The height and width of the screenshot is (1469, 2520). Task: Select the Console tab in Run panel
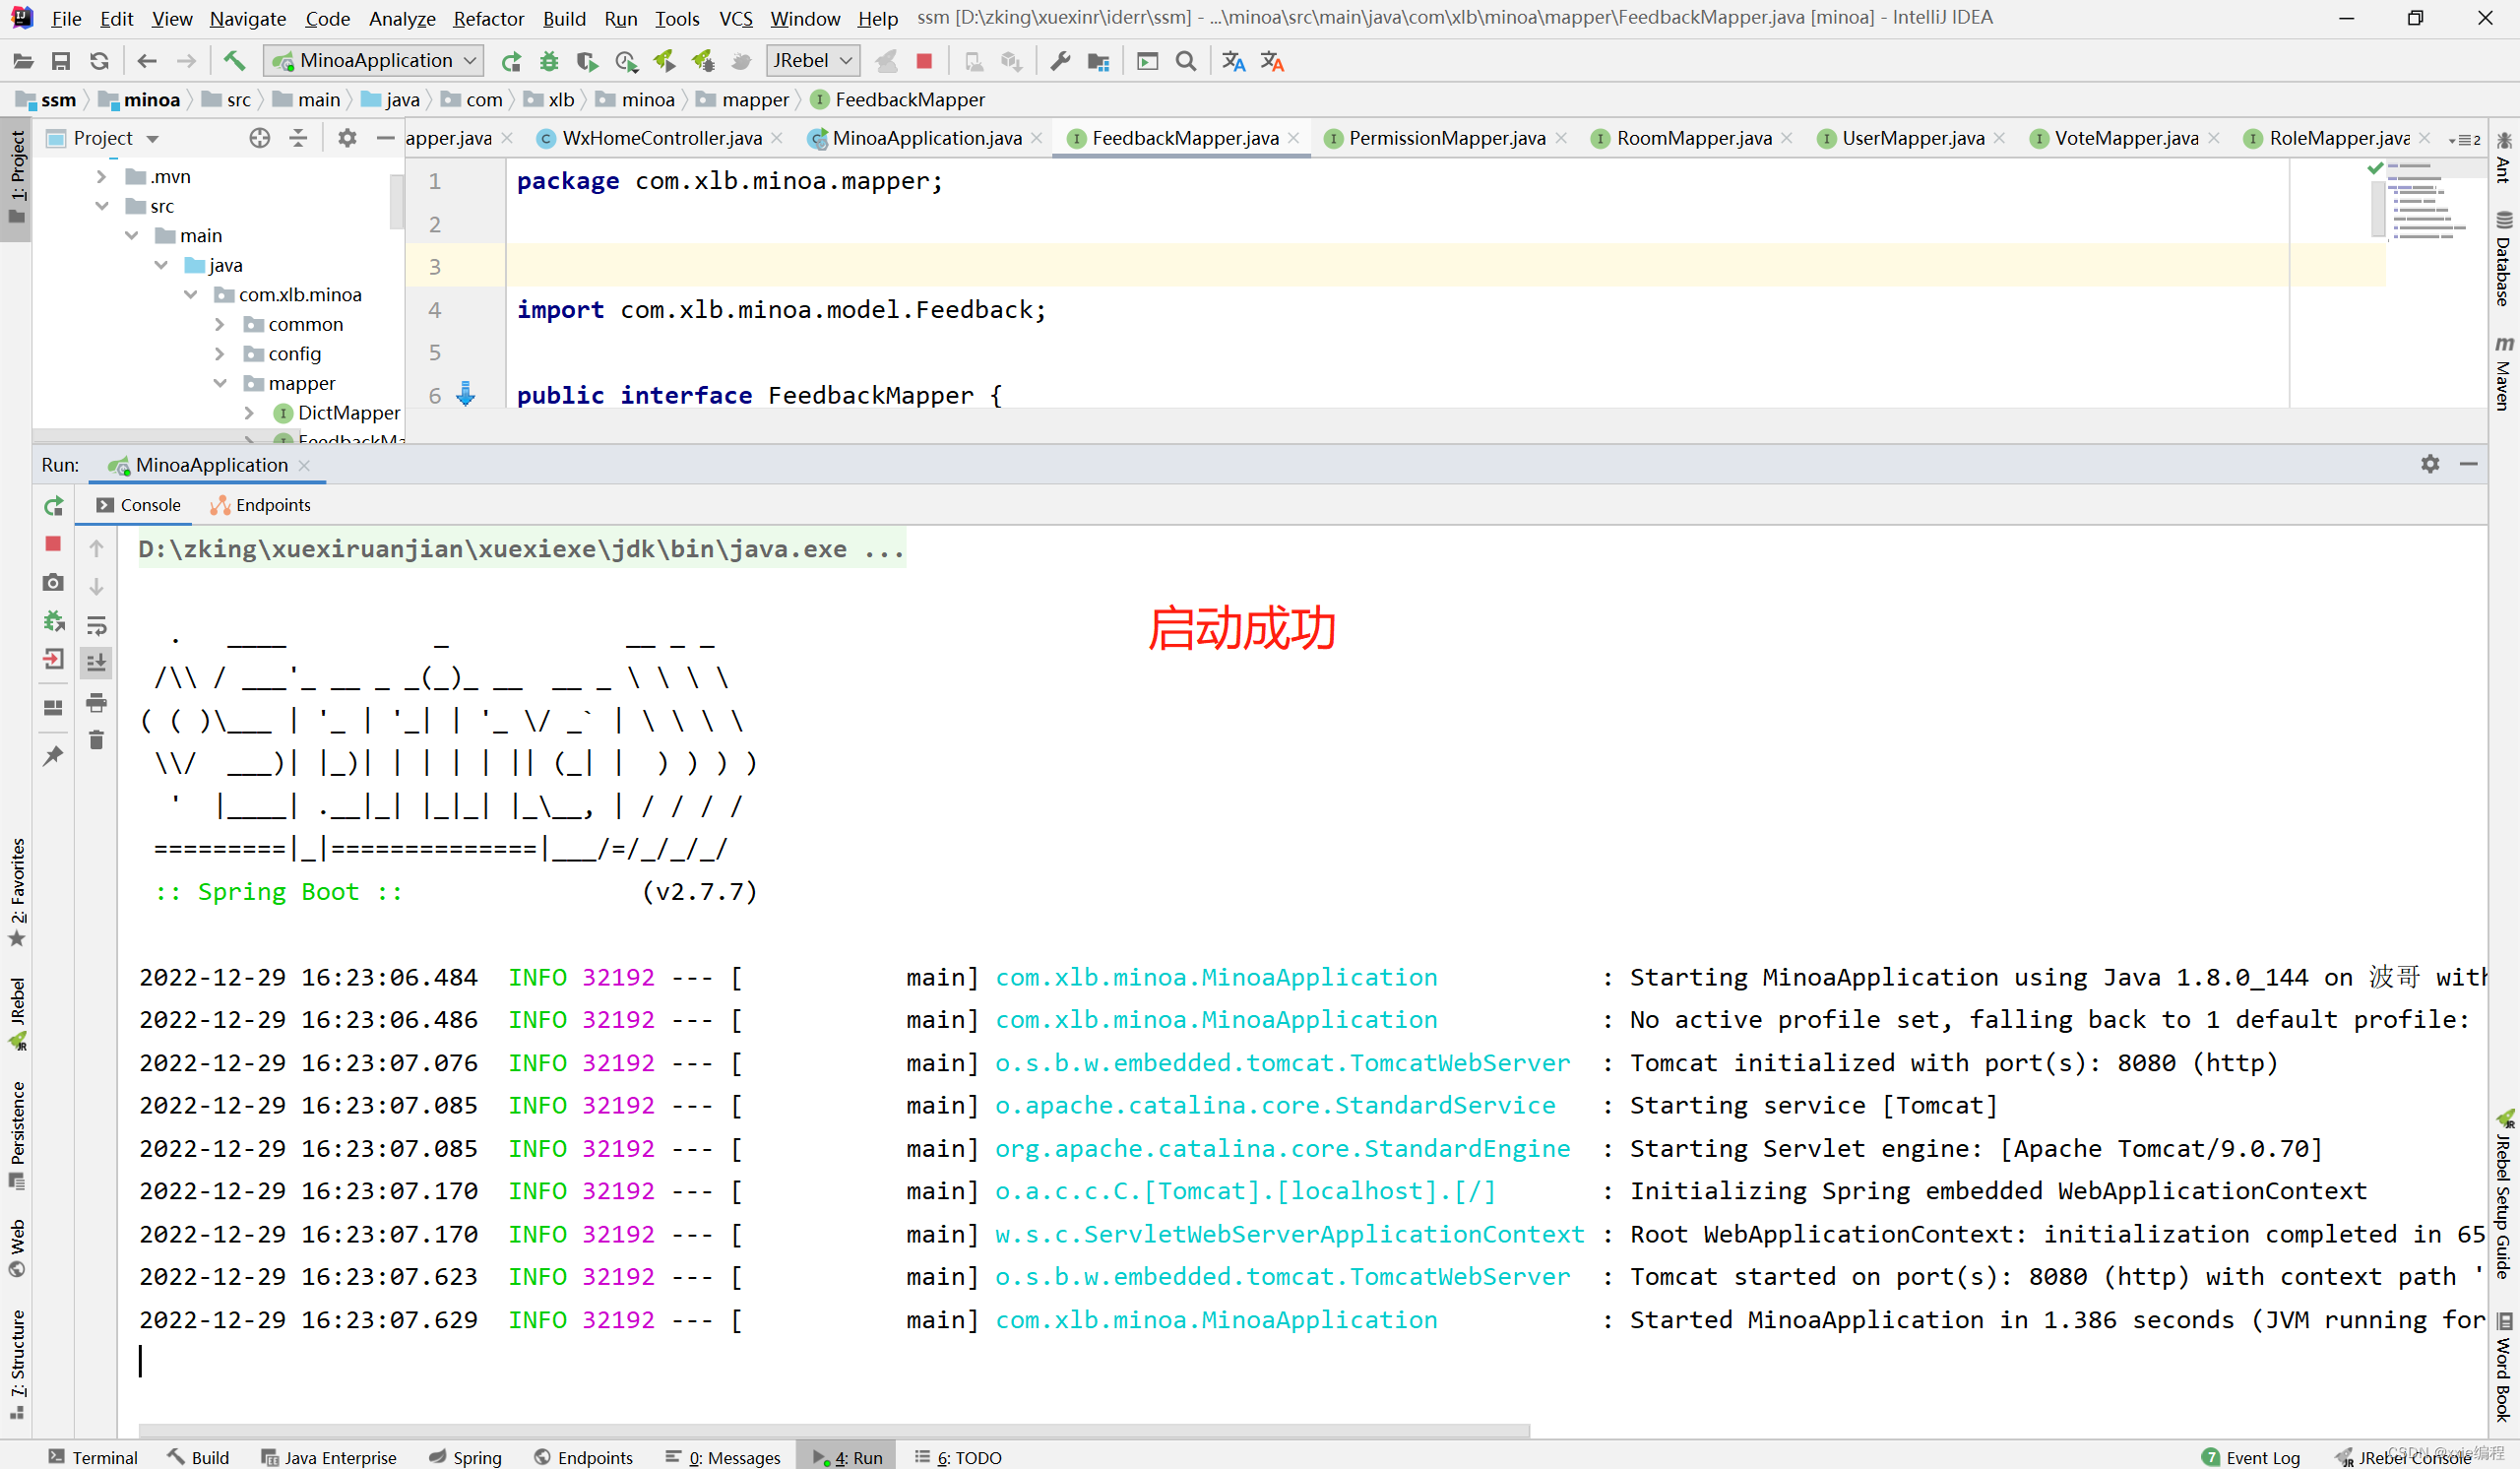(139, 505)
